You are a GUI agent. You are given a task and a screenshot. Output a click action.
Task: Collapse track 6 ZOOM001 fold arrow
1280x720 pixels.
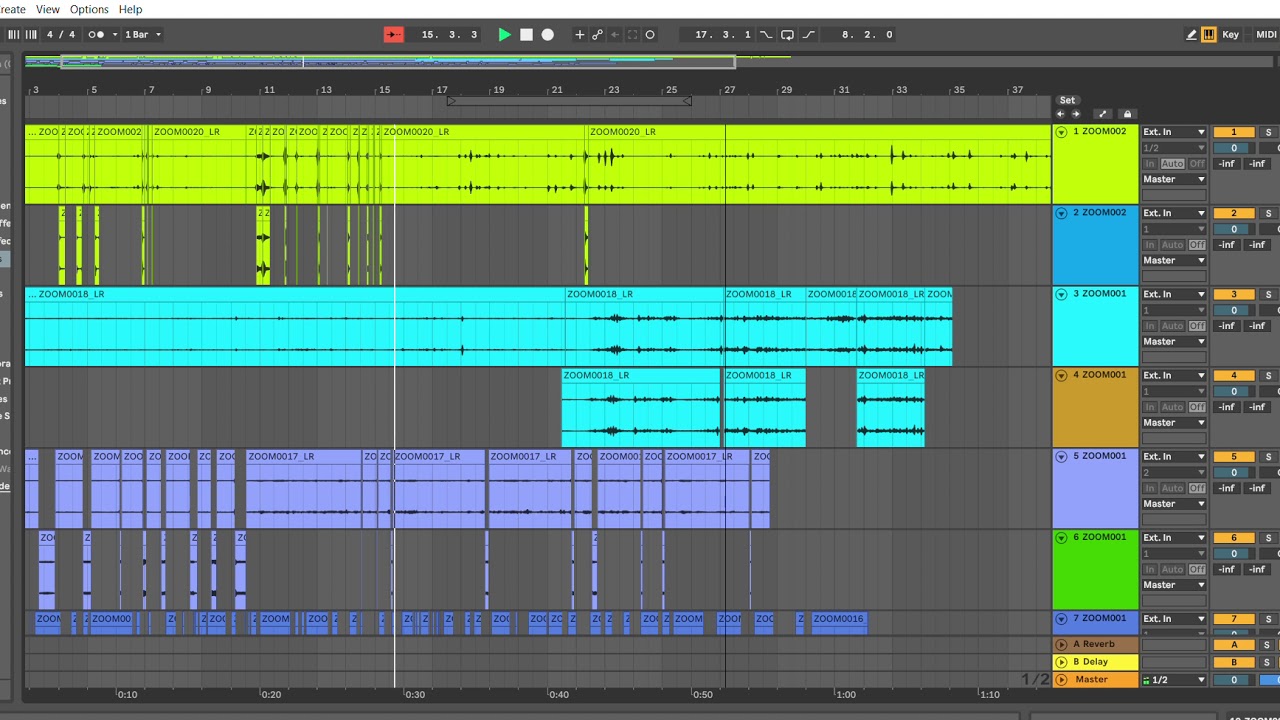pyautogui.click(x=1062, y=537)
